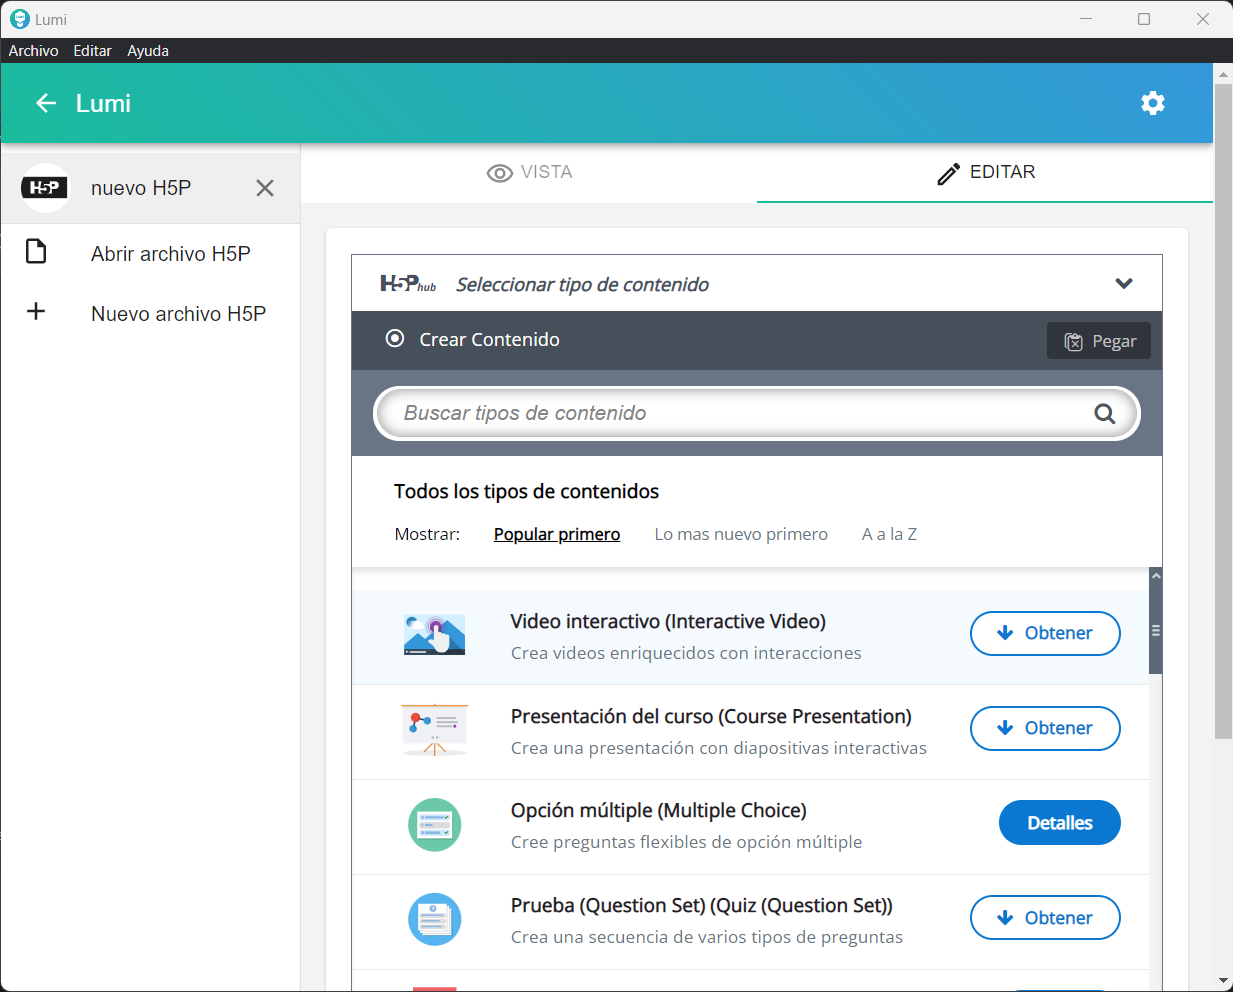Open the Archivo menu

click(34, 51)
